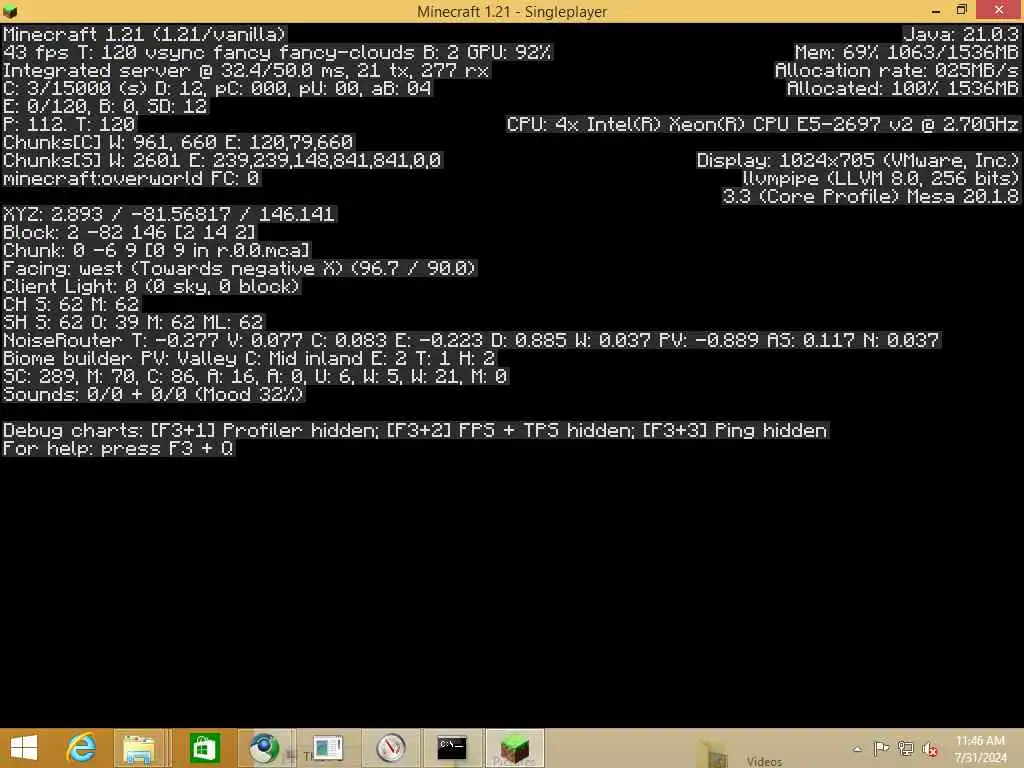Click the '3.3 (Core Profile) Mesa 20.1.8' line
This screenshot has height=768, width=1024.
coord(871,197)
